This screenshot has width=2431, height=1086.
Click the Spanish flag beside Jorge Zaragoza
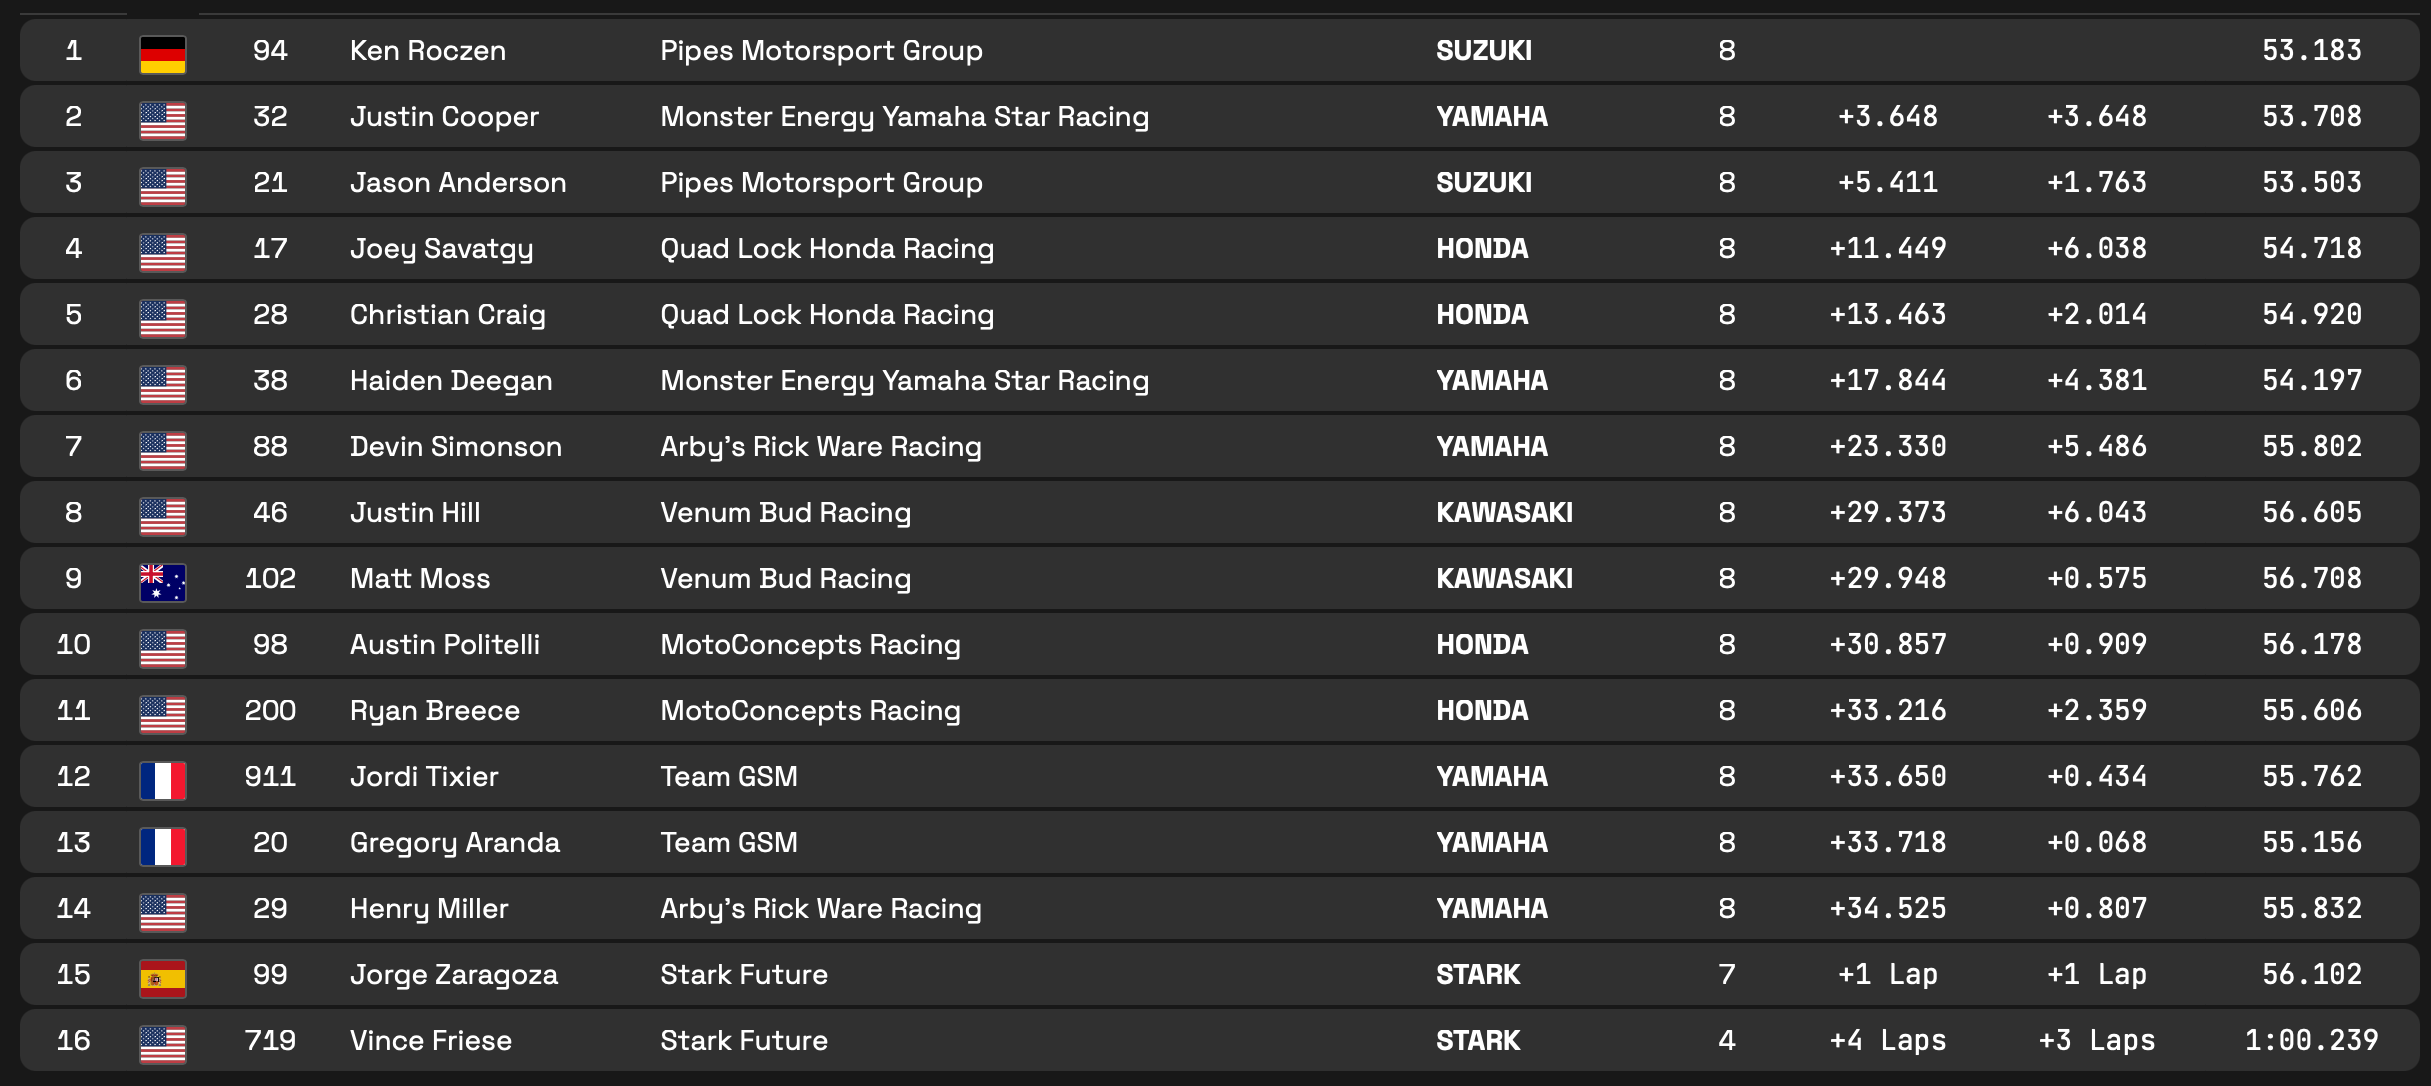163,978
